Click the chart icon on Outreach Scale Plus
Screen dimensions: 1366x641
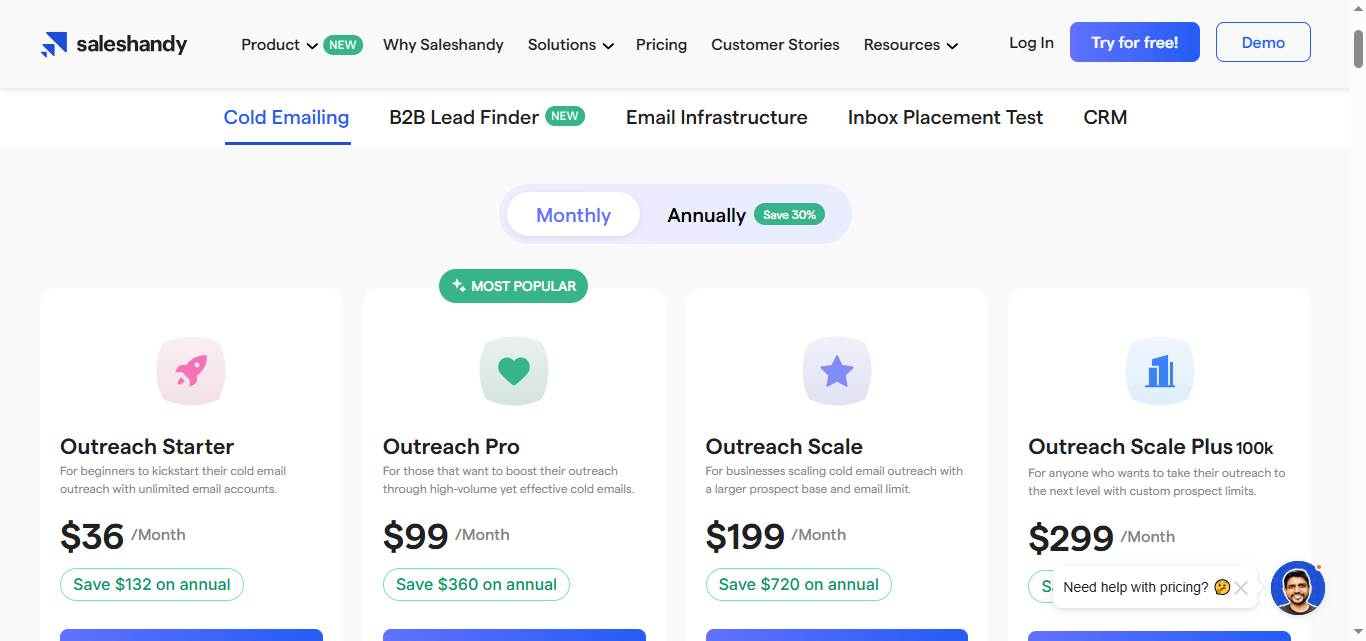pyautogui.click(x=1159, y=370)
